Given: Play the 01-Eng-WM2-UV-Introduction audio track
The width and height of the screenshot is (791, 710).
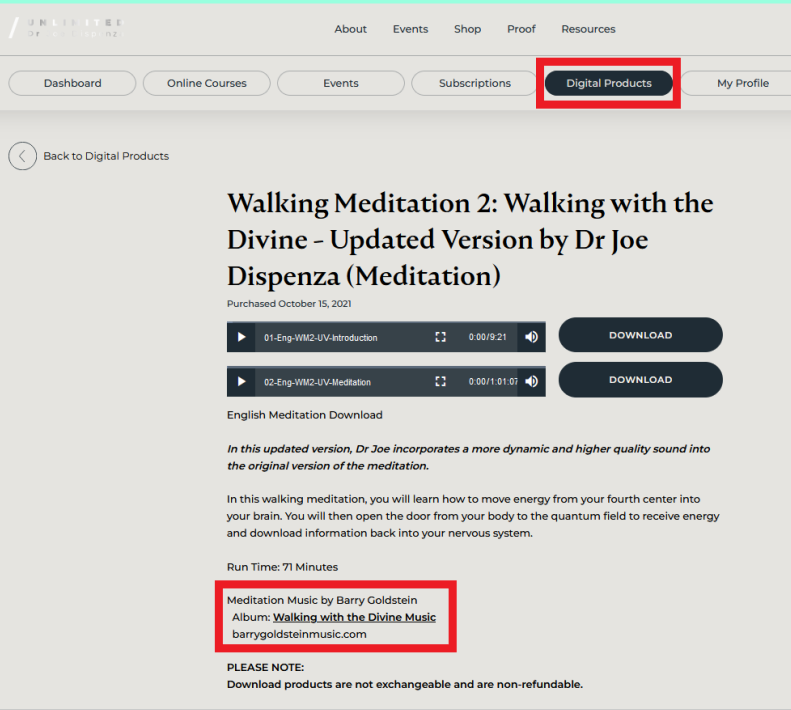Looking at the screenshot, I should tap(241, 337).
